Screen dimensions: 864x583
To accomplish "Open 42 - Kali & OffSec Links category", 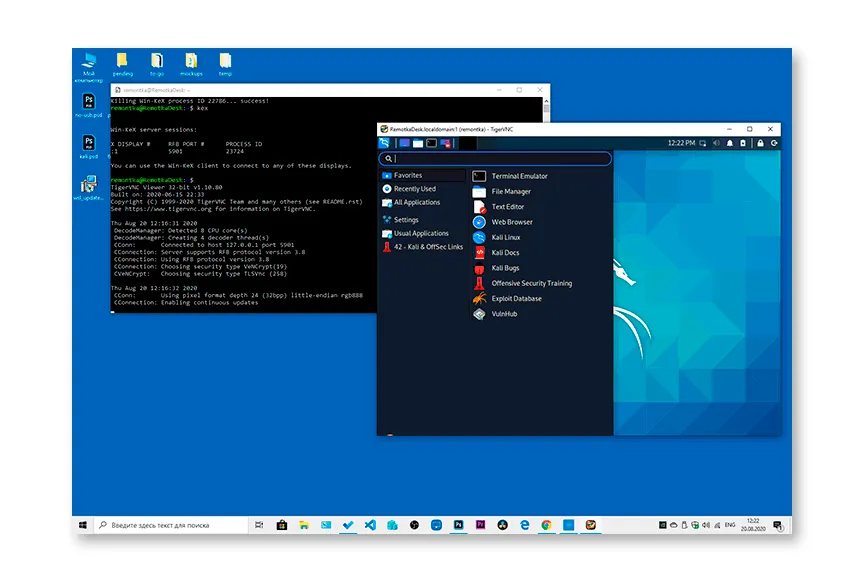I will coord(423,247).
